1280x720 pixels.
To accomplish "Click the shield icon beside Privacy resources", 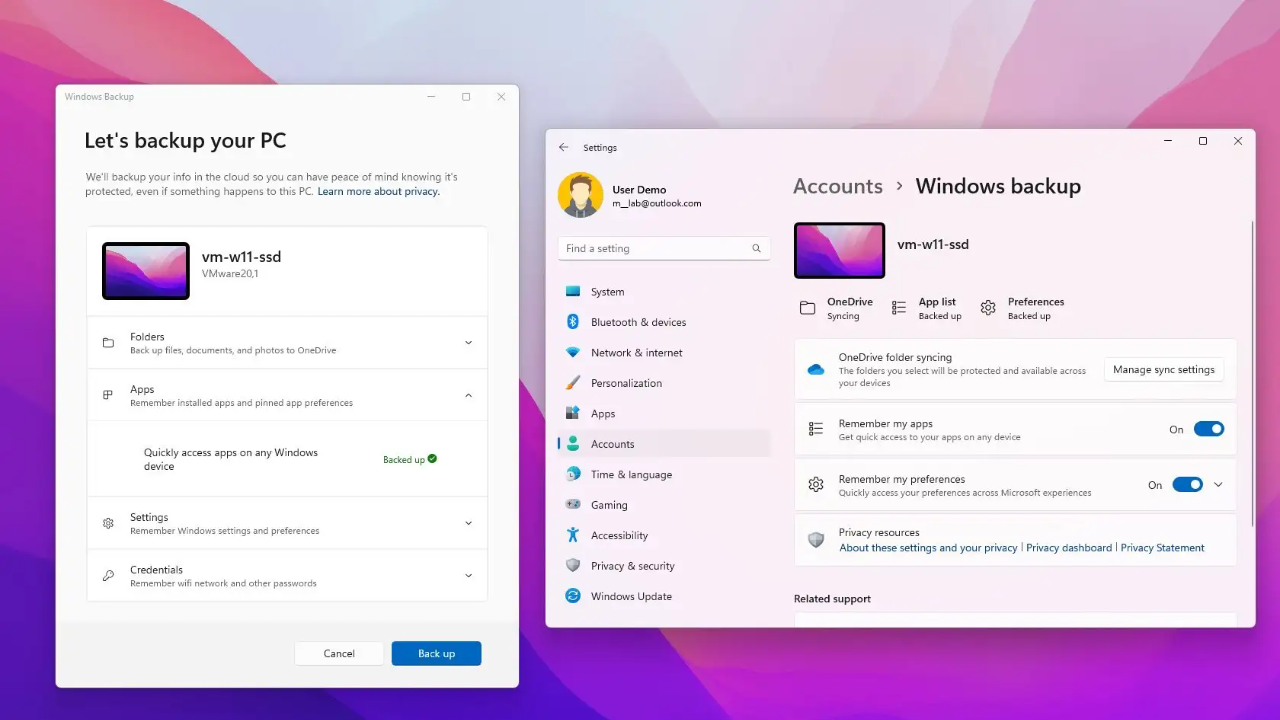I will coord(816,540).
